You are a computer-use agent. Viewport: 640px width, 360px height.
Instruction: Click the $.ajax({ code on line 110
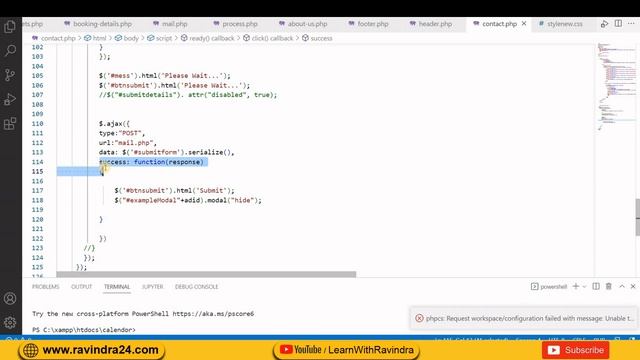tap(114, 124)
